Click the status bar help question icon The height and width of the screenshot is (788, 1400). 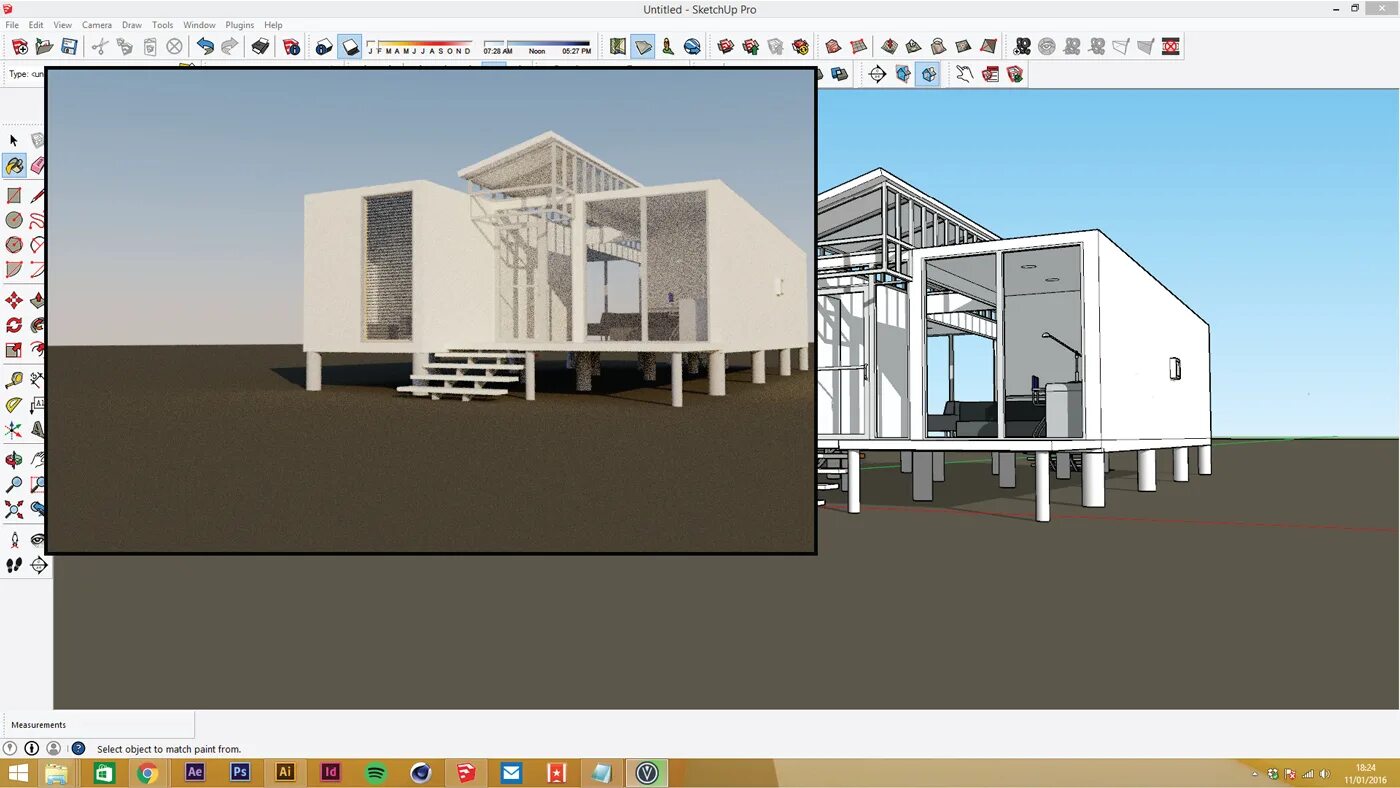tap(78, 748)
